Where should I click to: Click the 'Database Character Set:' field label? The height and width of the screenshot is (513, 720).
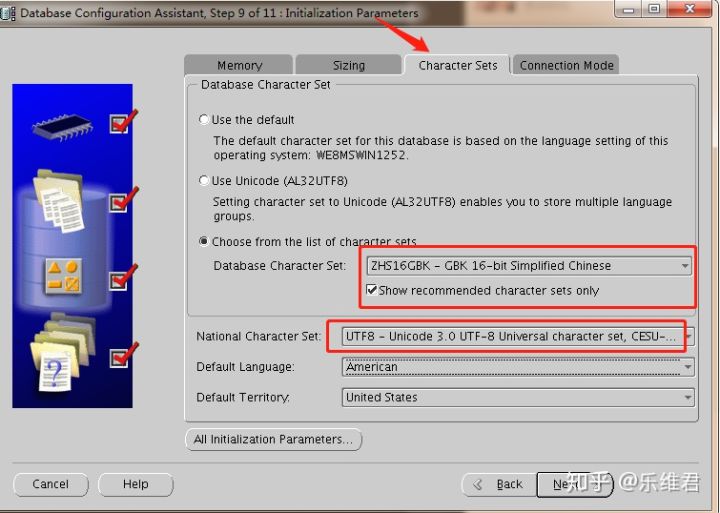click(279, 266)
